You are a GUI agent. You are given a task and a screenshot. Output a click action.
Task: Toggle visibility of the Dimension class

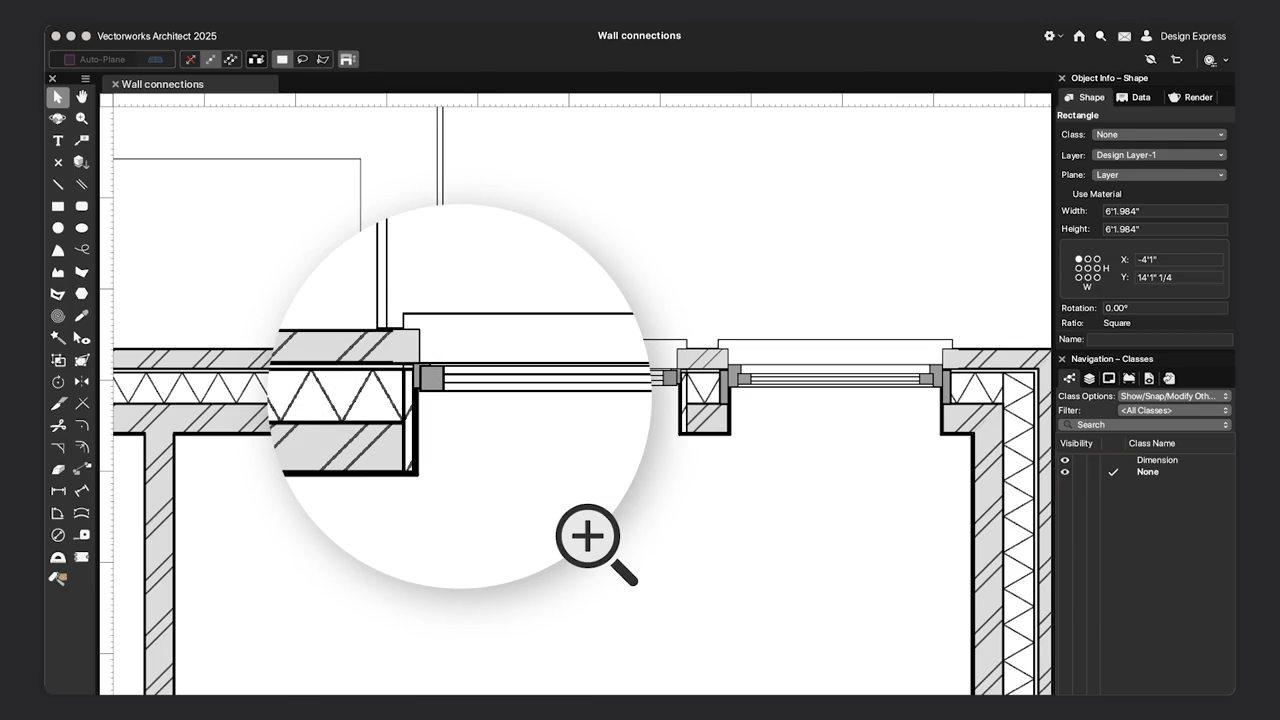point(1064,460)
